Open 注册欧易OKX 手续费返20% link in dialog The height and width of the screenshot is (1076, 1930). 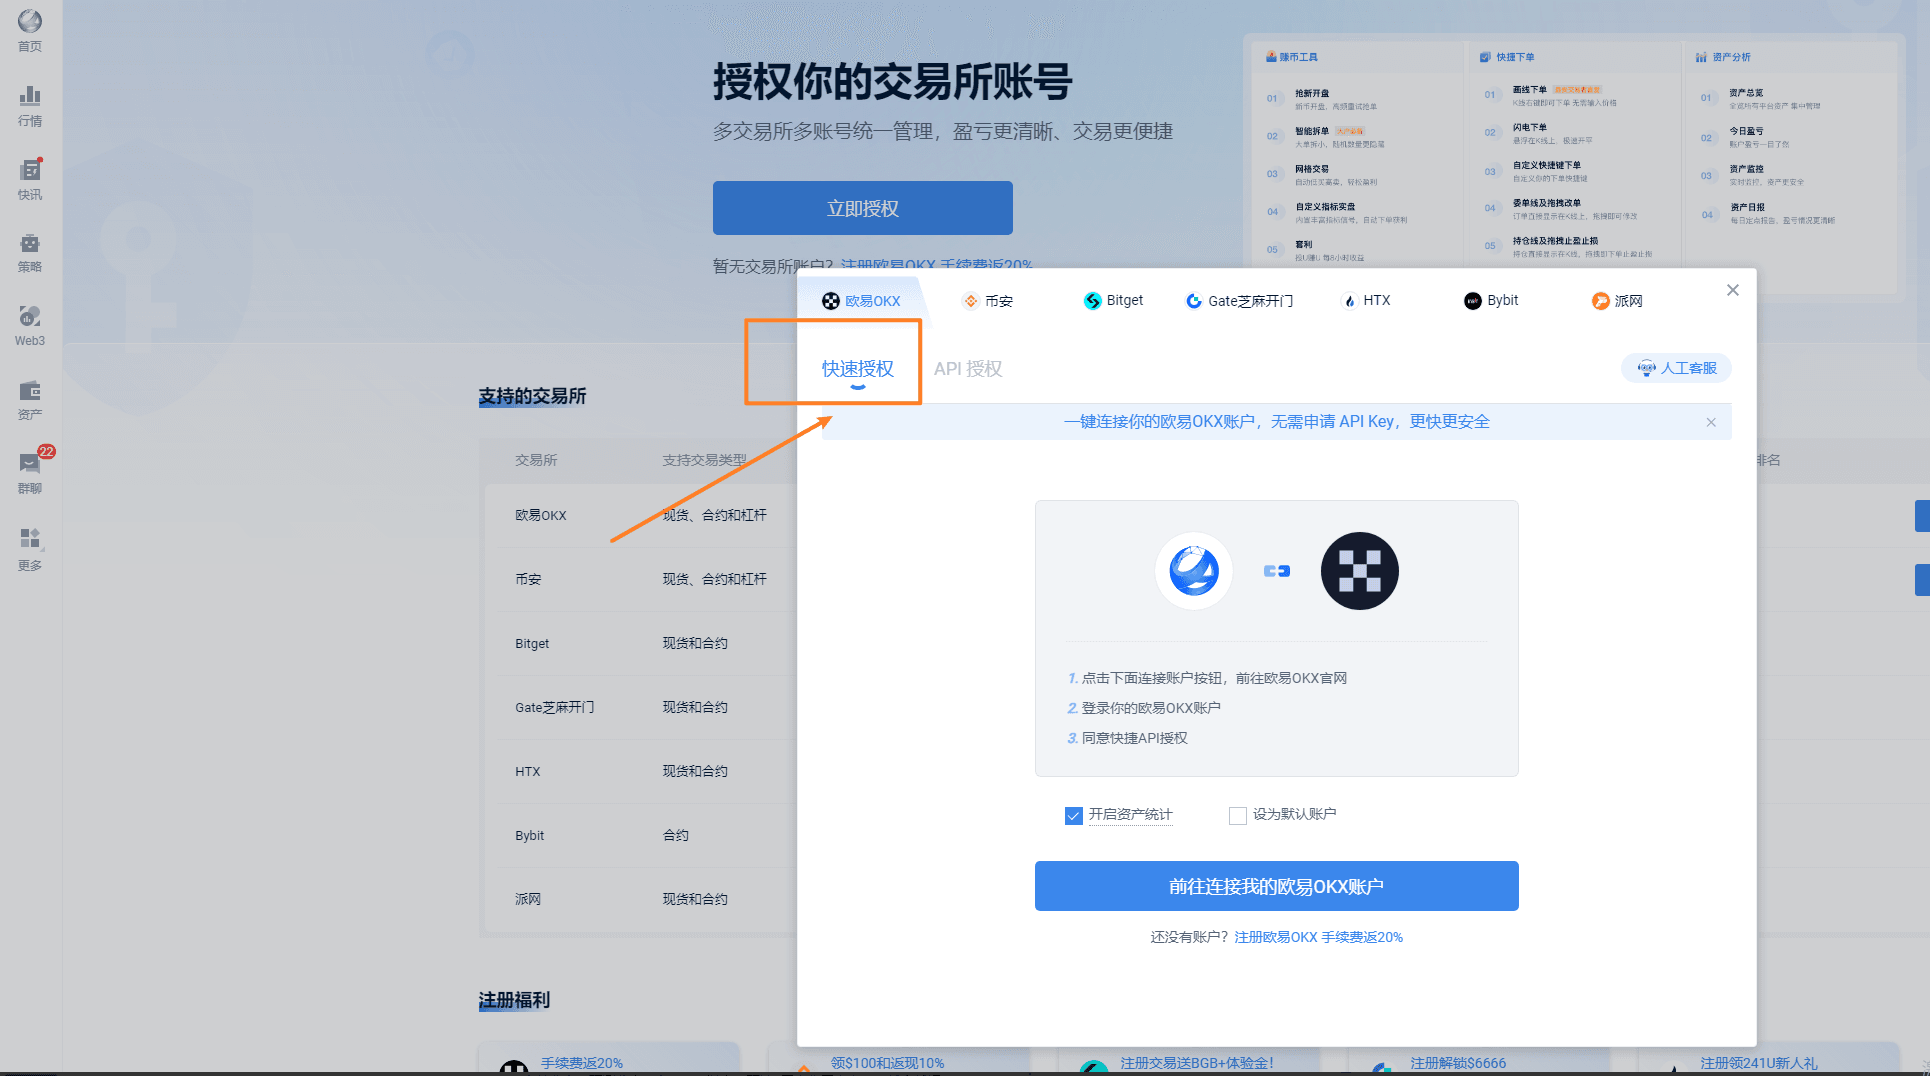coord(1318,937)
